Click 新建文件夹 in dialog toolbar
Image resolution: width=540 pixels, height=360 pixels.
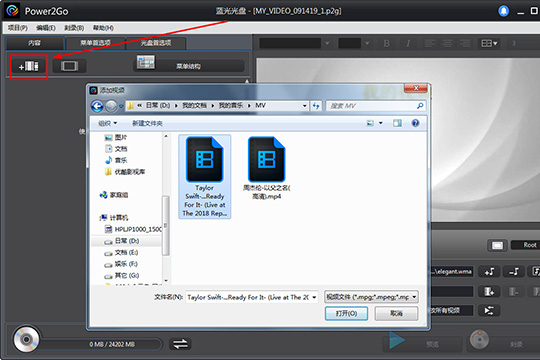tap(147, 123)
